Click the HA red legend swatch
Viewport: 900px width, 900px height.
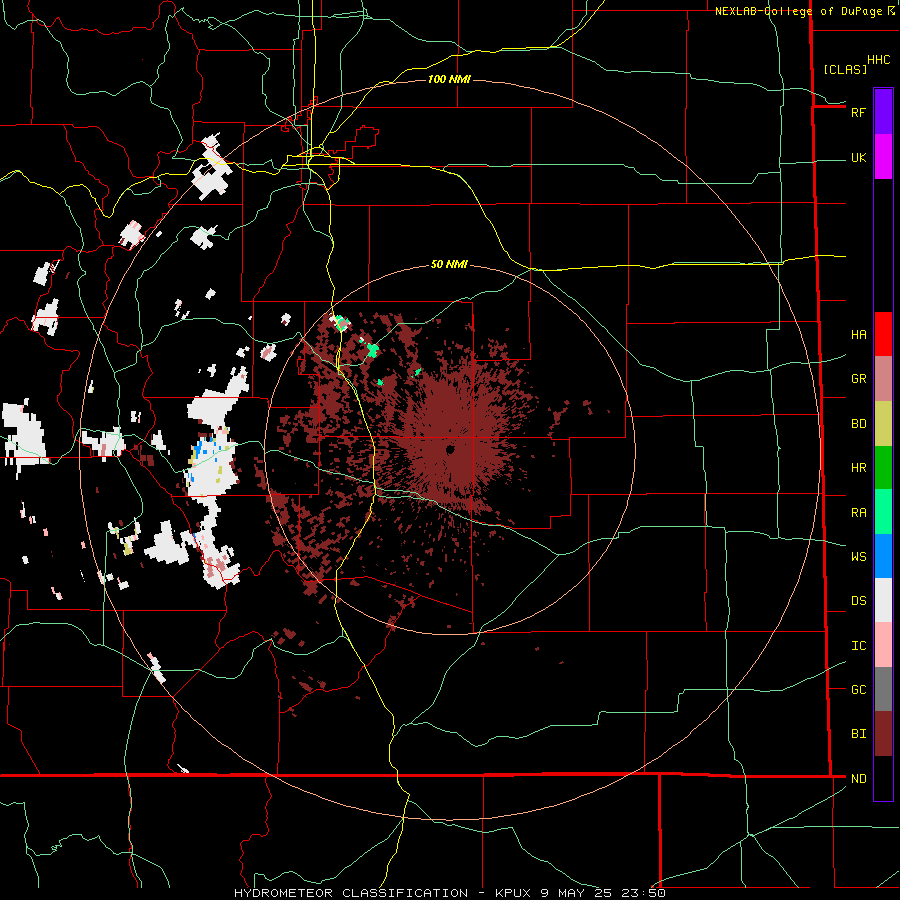pyautogui.click(x=883, y=334)
